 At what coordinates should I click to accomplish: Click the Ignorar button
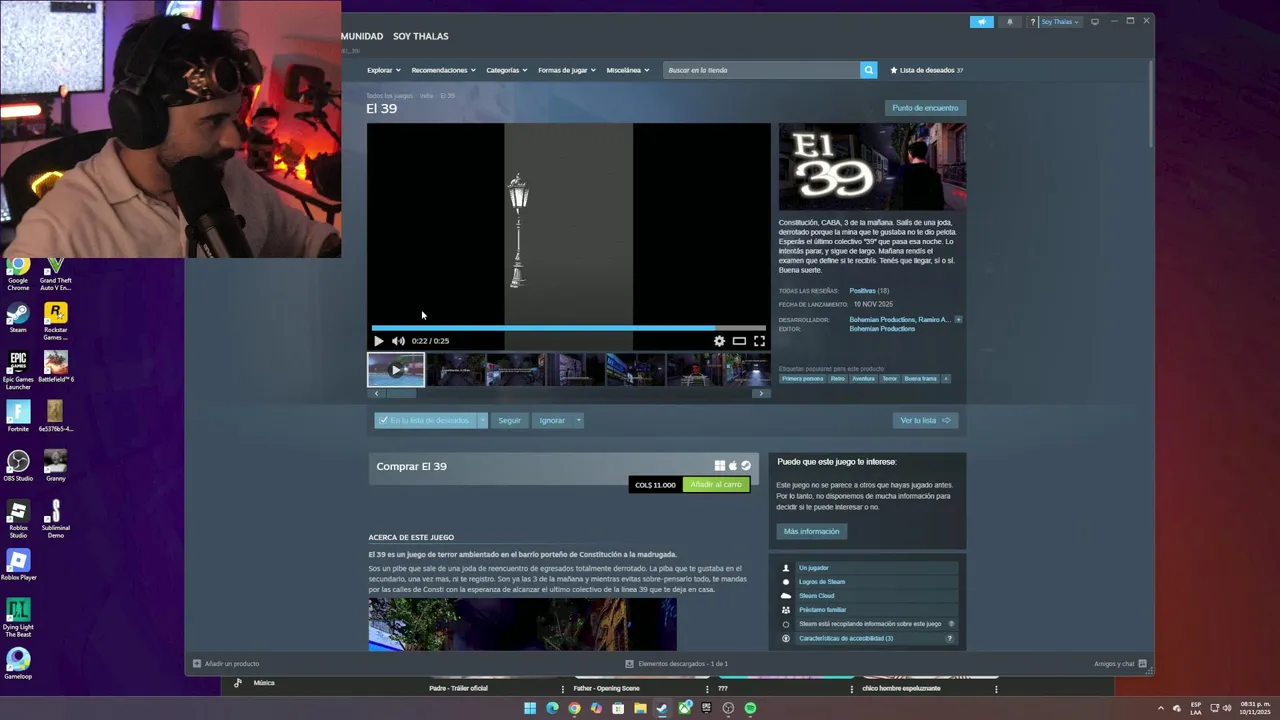coord(552,421)
